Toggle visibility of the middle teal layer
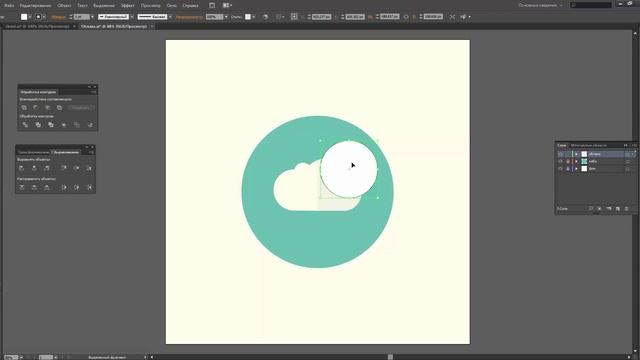Viewport: 640px width, 360px height. point(560,161)
